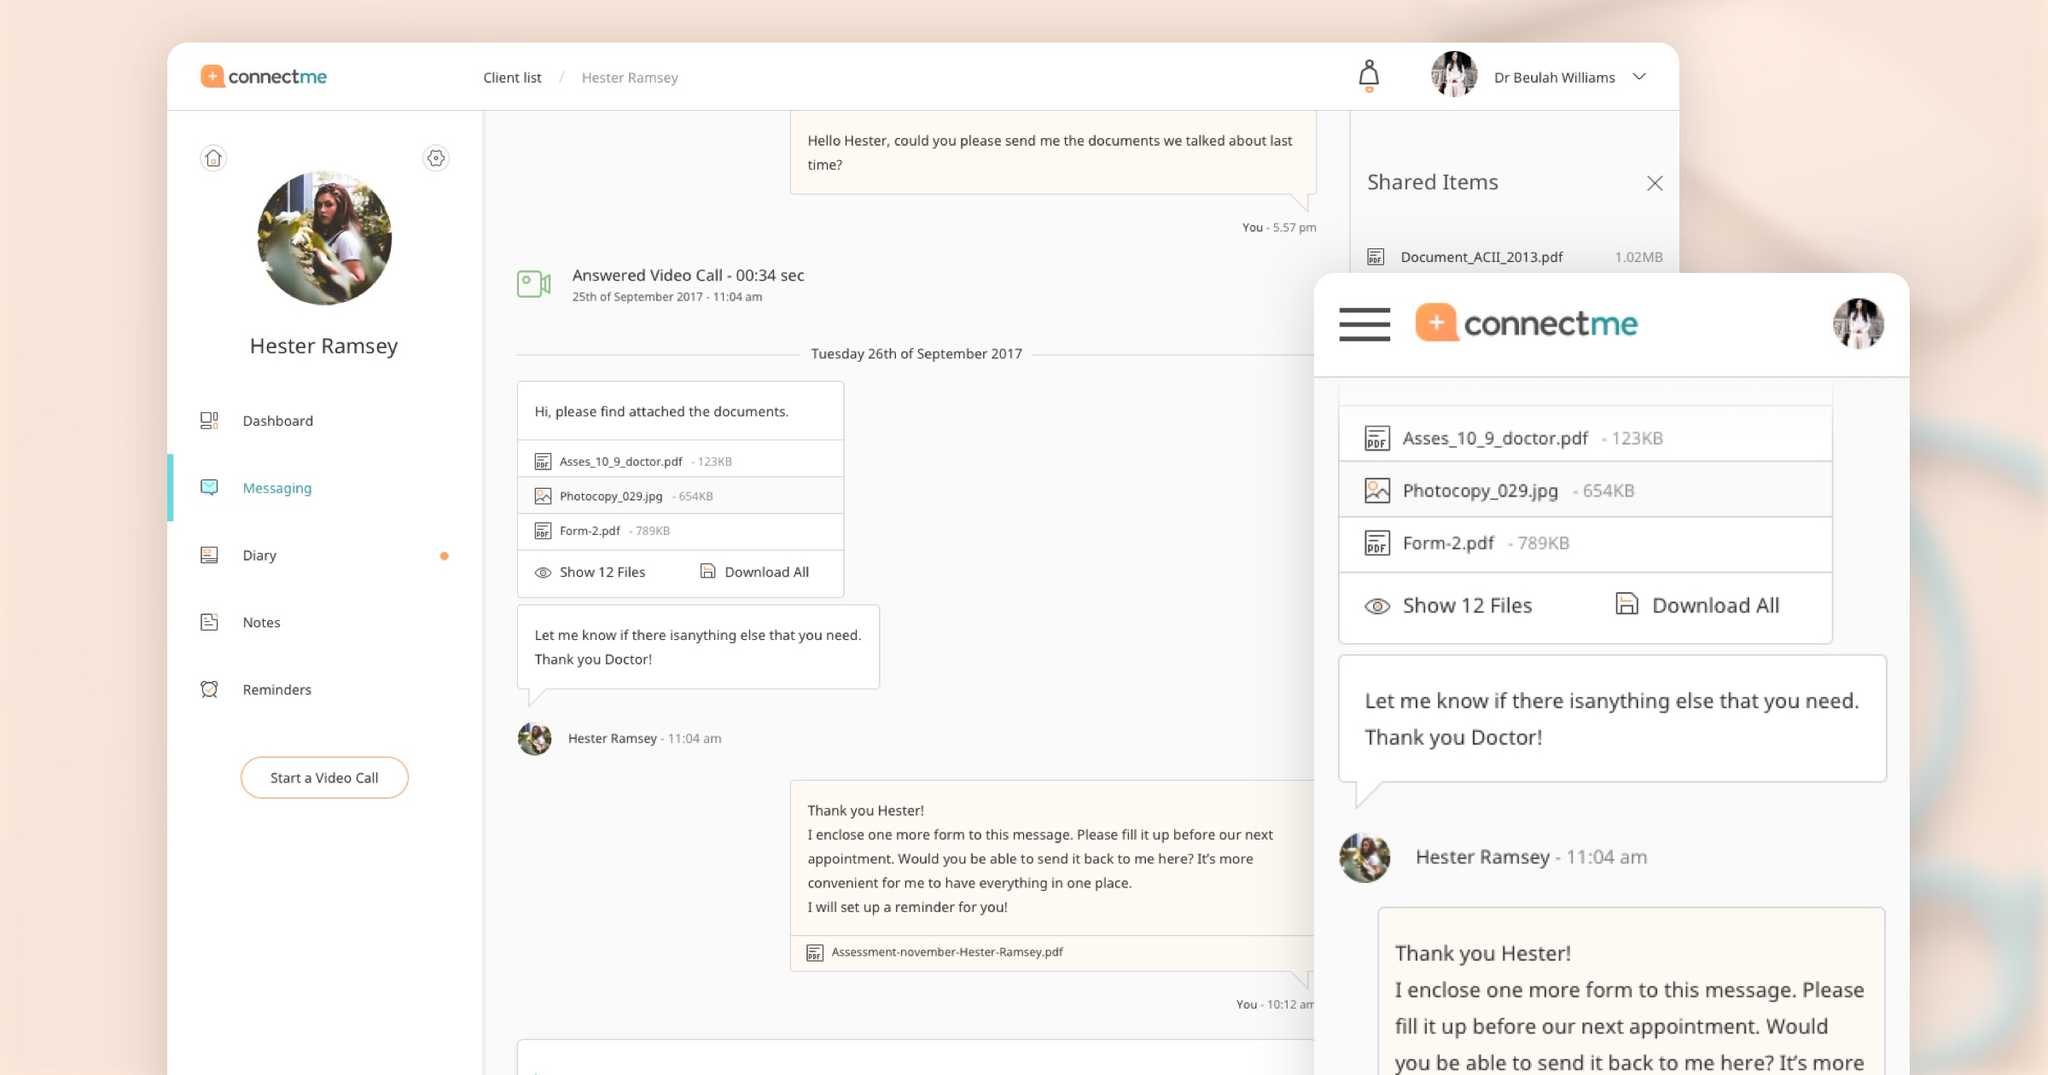Click Hester Ramsey's avatar in mobile chat
The width and height of the screenshot is (2048, 1075).
tap(1365, 857)
